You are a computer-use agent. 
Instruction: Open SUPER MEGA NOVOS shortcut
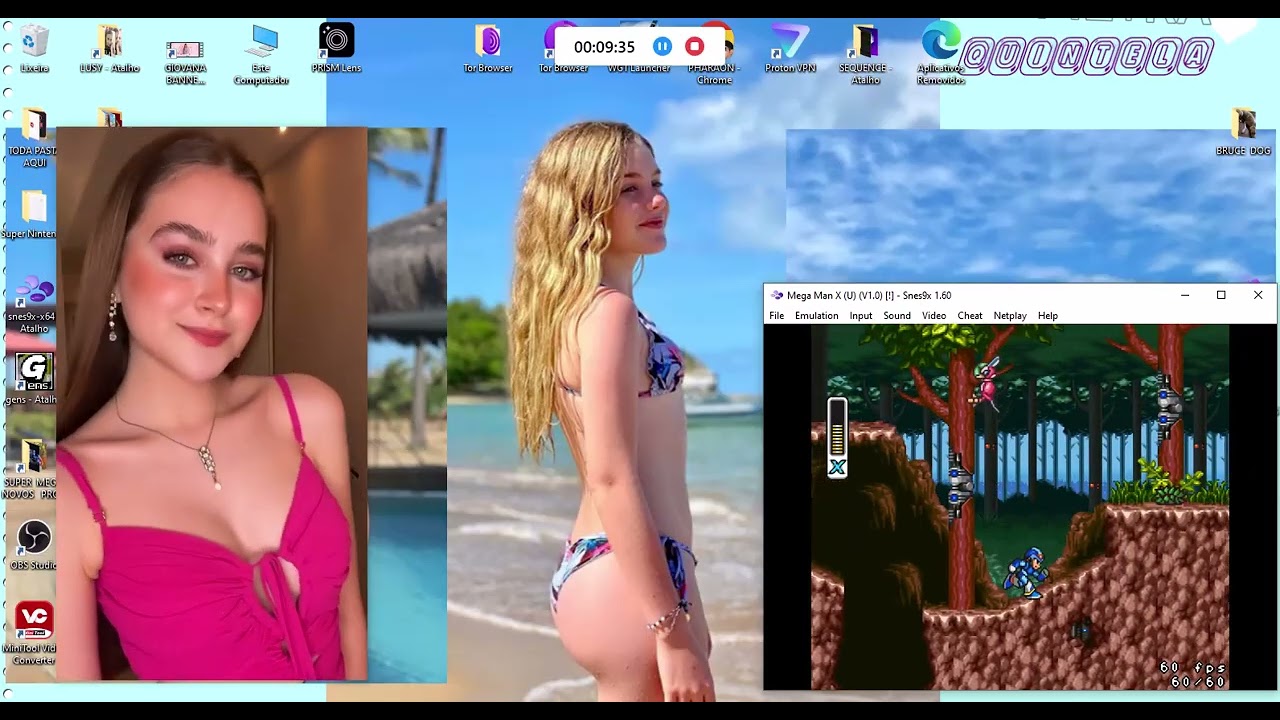[34, 468]
